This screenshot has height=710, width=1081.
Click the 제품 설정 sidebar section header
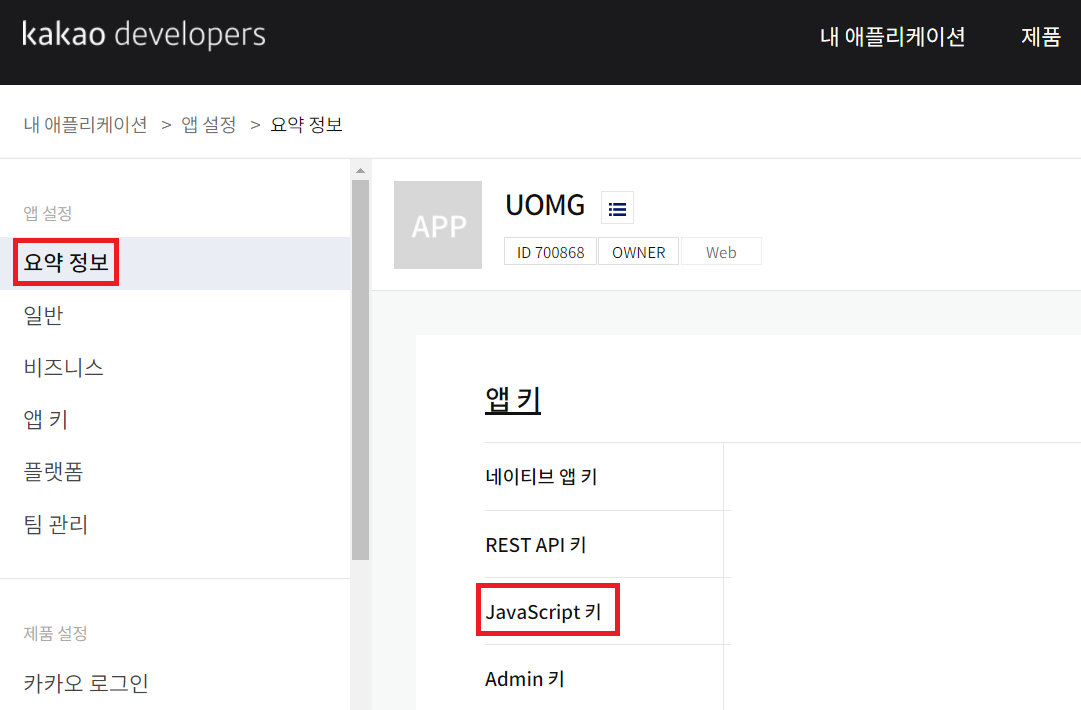(x=55, y=633)
